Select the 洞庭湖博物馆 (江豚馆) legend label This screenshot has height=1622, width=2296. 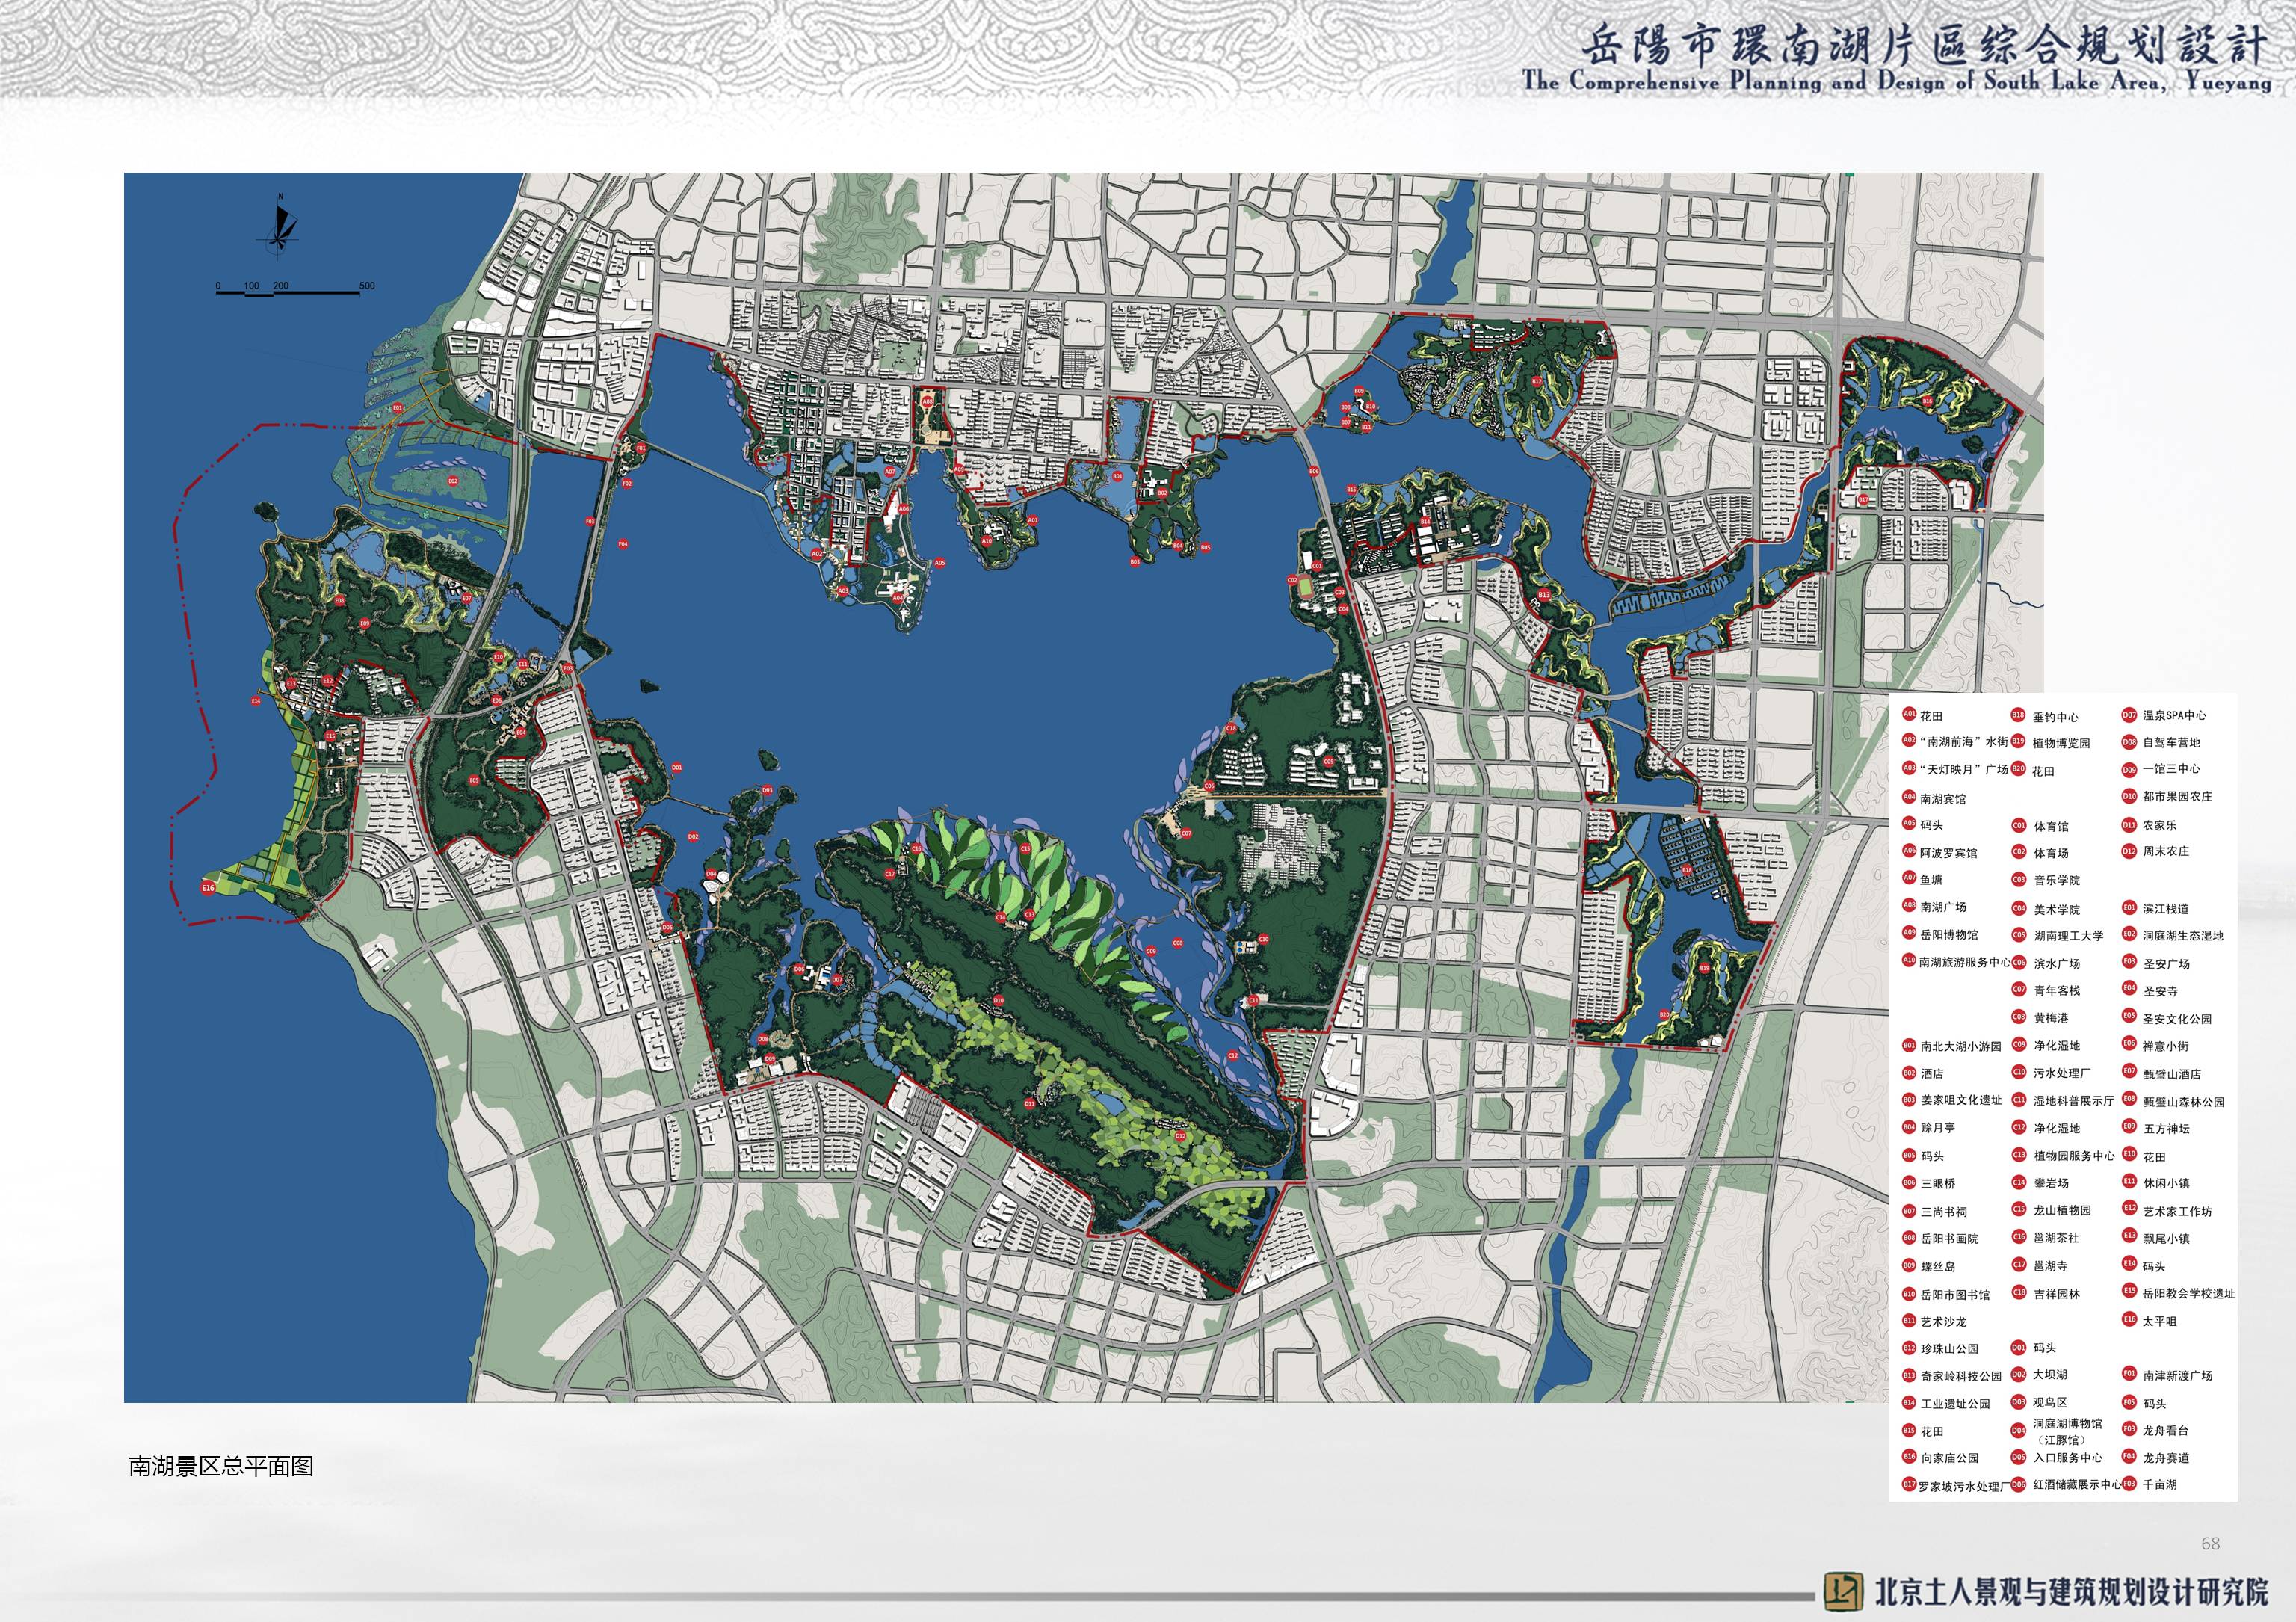(x=2067, y=1431)
